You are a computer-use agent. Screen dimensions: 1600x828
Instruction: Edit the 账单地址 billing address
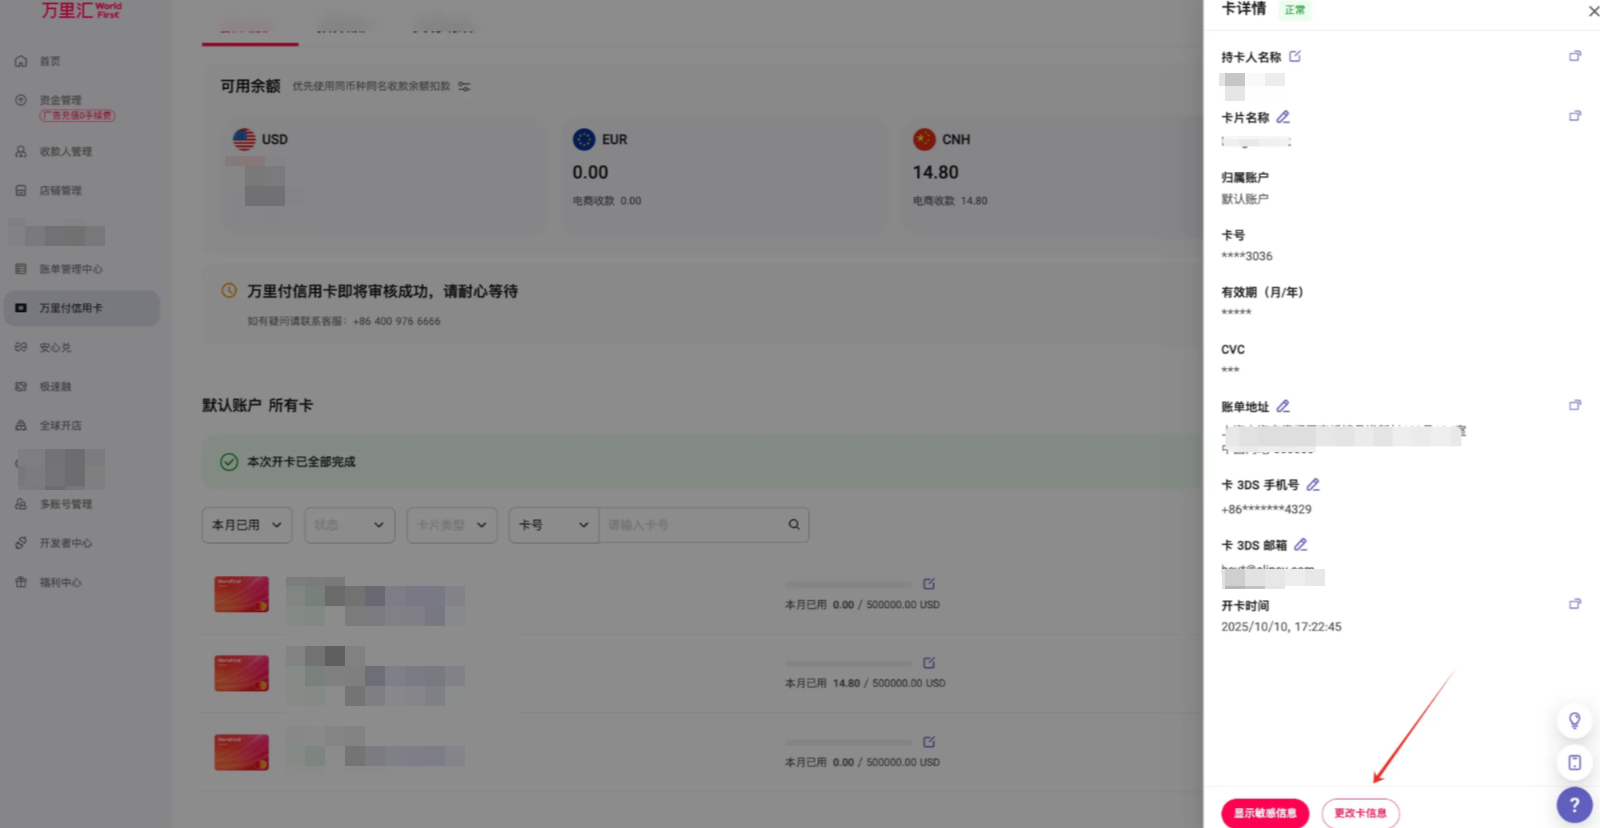click(1283, 406)
